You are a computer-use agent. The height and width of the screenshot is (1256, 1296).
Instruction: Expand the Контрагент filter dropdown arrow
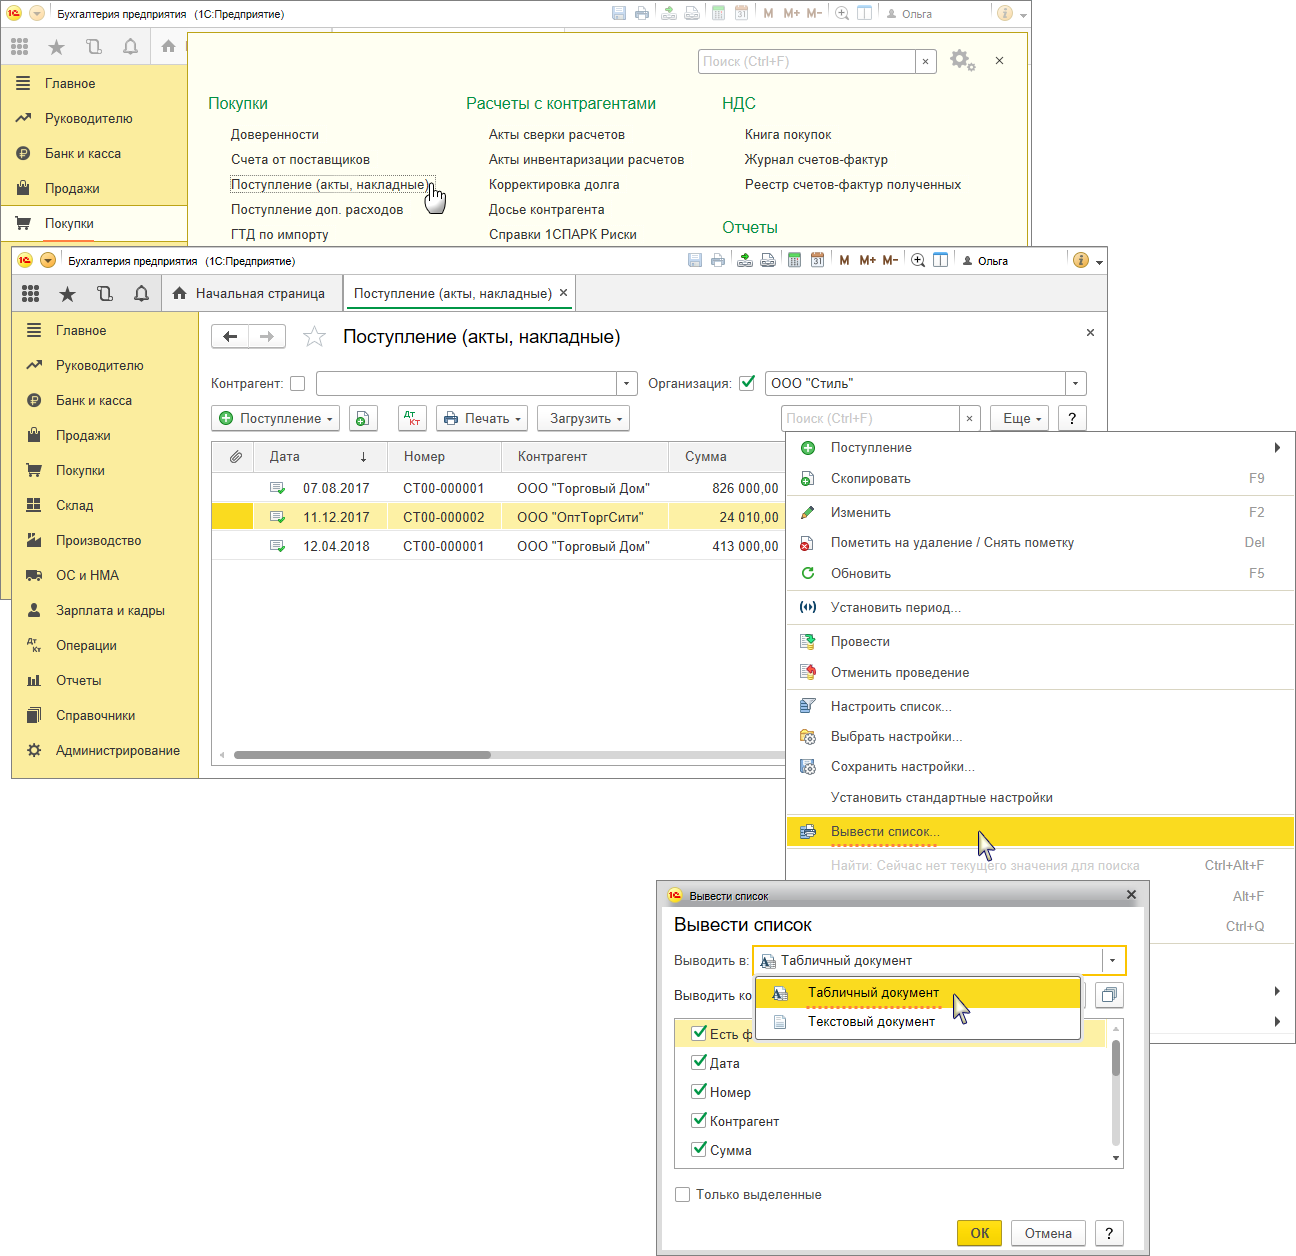(x=627, y=383)
